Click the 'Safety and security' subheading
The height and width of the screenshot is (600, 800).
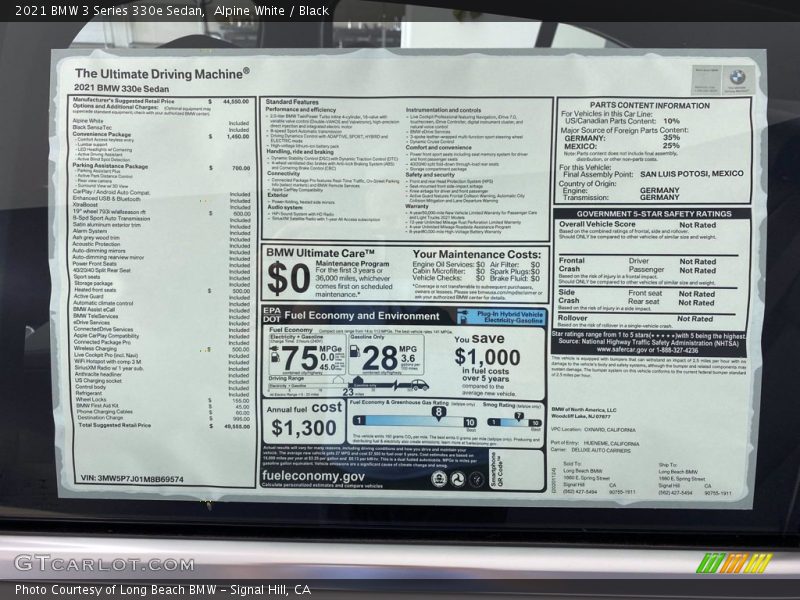[430, 174]
